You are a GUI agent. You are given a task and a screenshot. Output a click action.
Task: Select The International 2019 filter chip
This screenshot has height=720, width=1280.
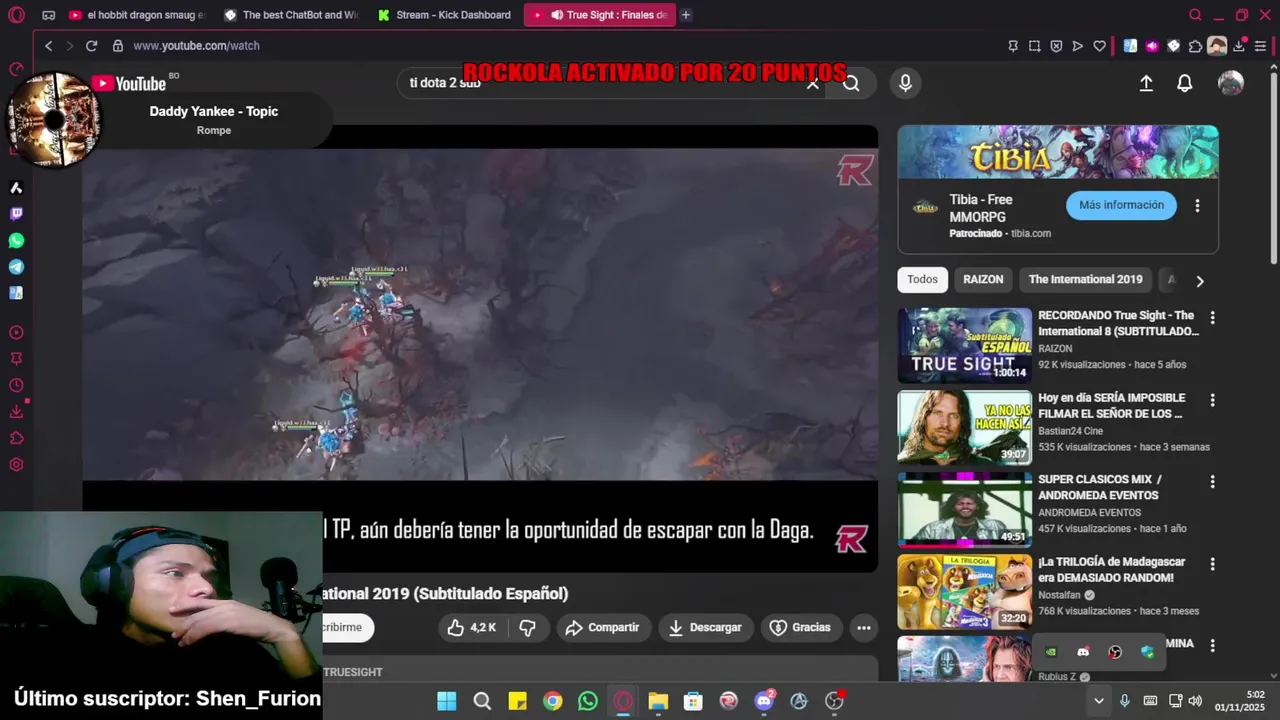click(1085, 280)
